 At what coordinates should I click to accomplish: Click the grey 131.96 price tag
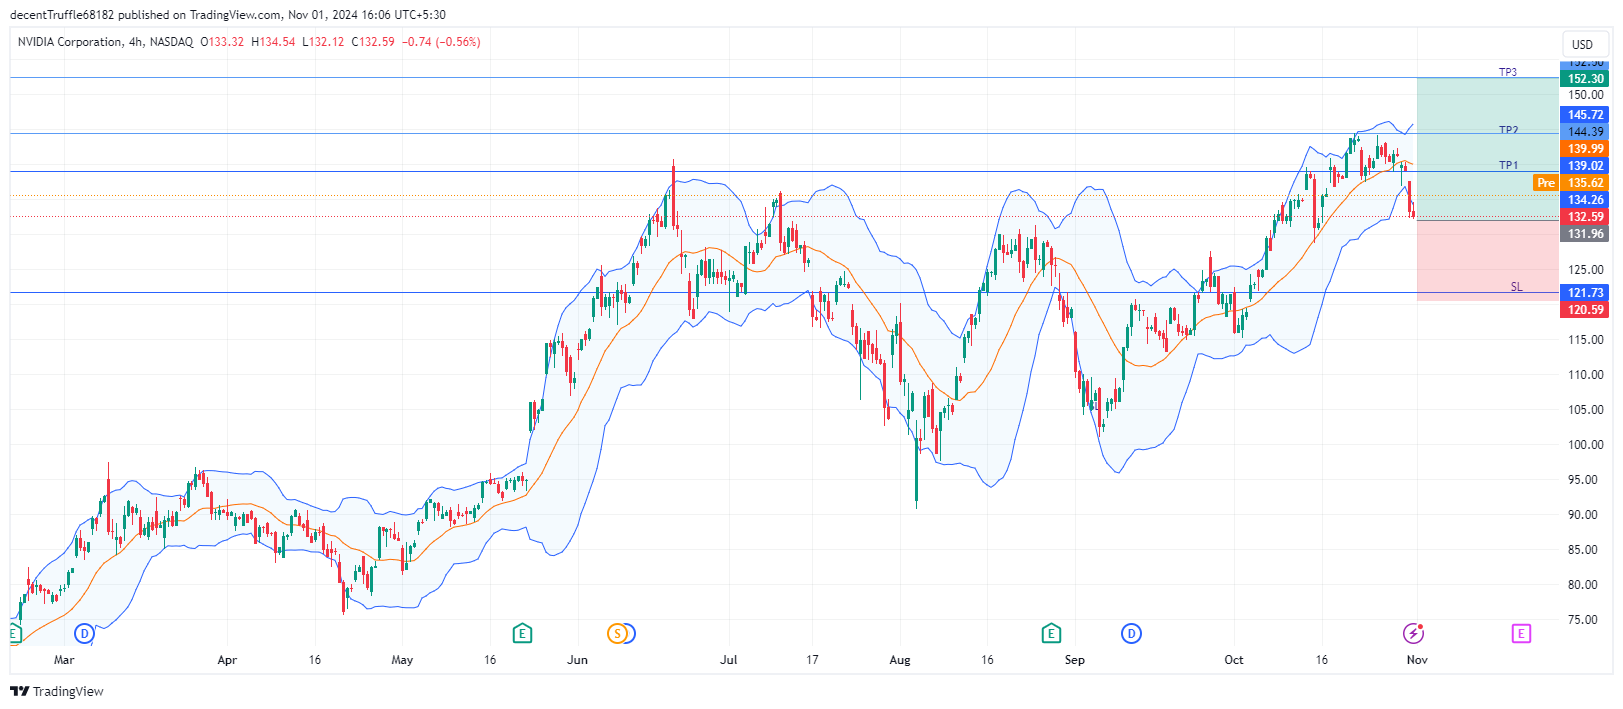(x=1585, y=234)
